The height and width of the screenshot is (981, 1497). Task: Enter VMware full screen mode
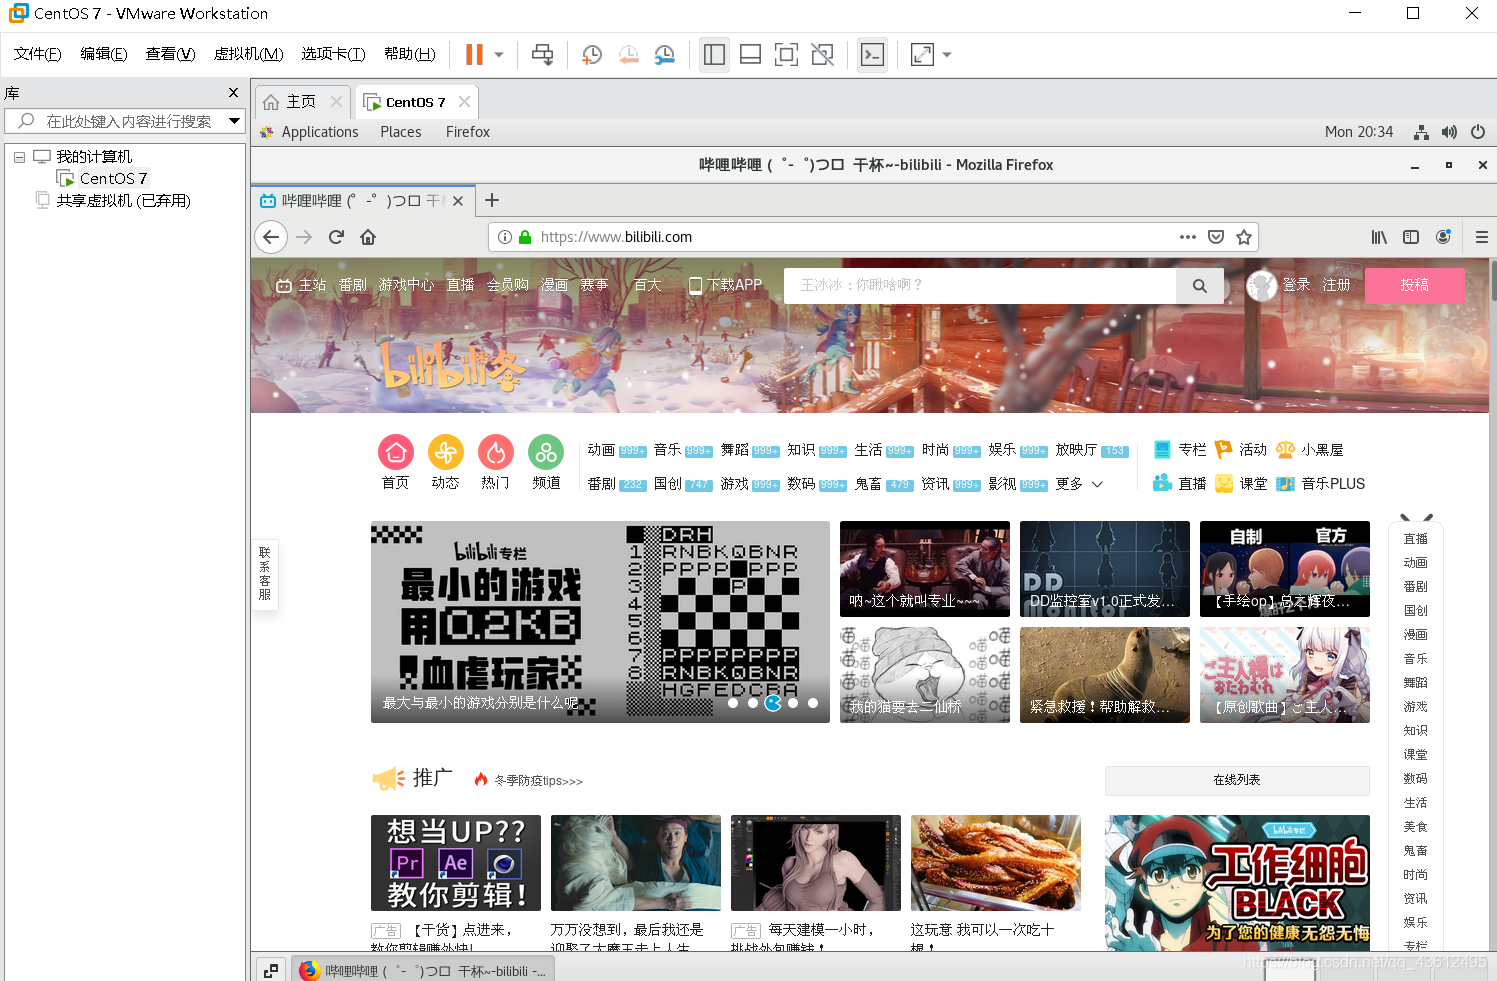pyautogui.click(x=786, y=54)
